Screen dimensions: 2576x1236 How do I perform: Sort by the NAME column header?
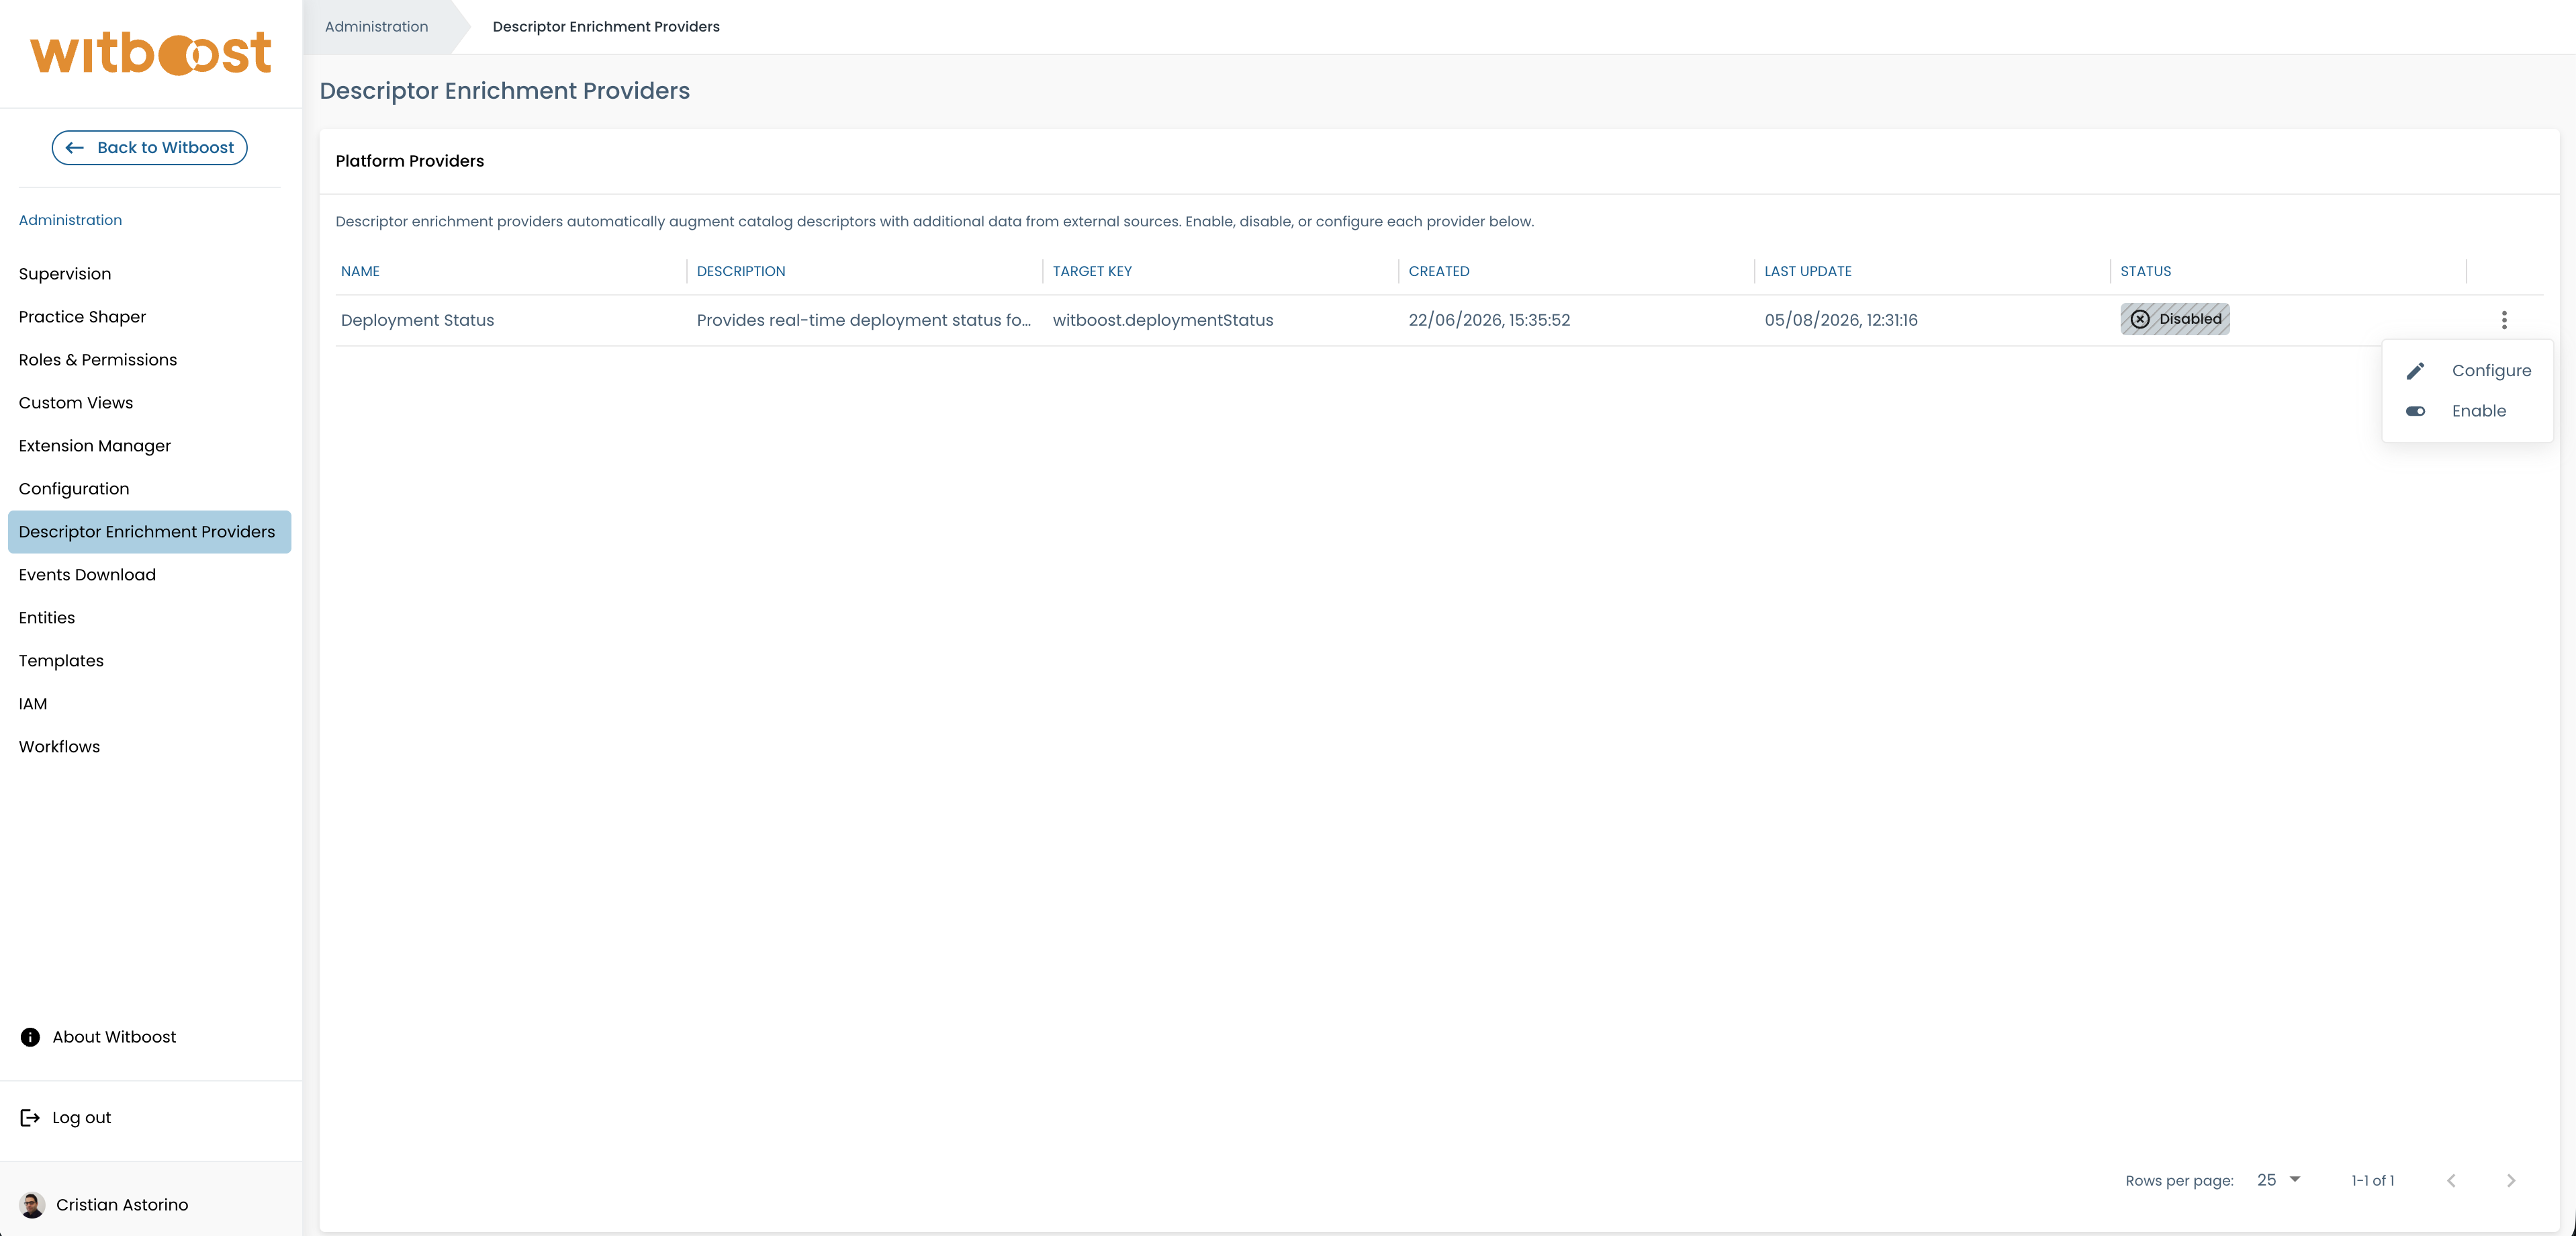pos(360,271)
